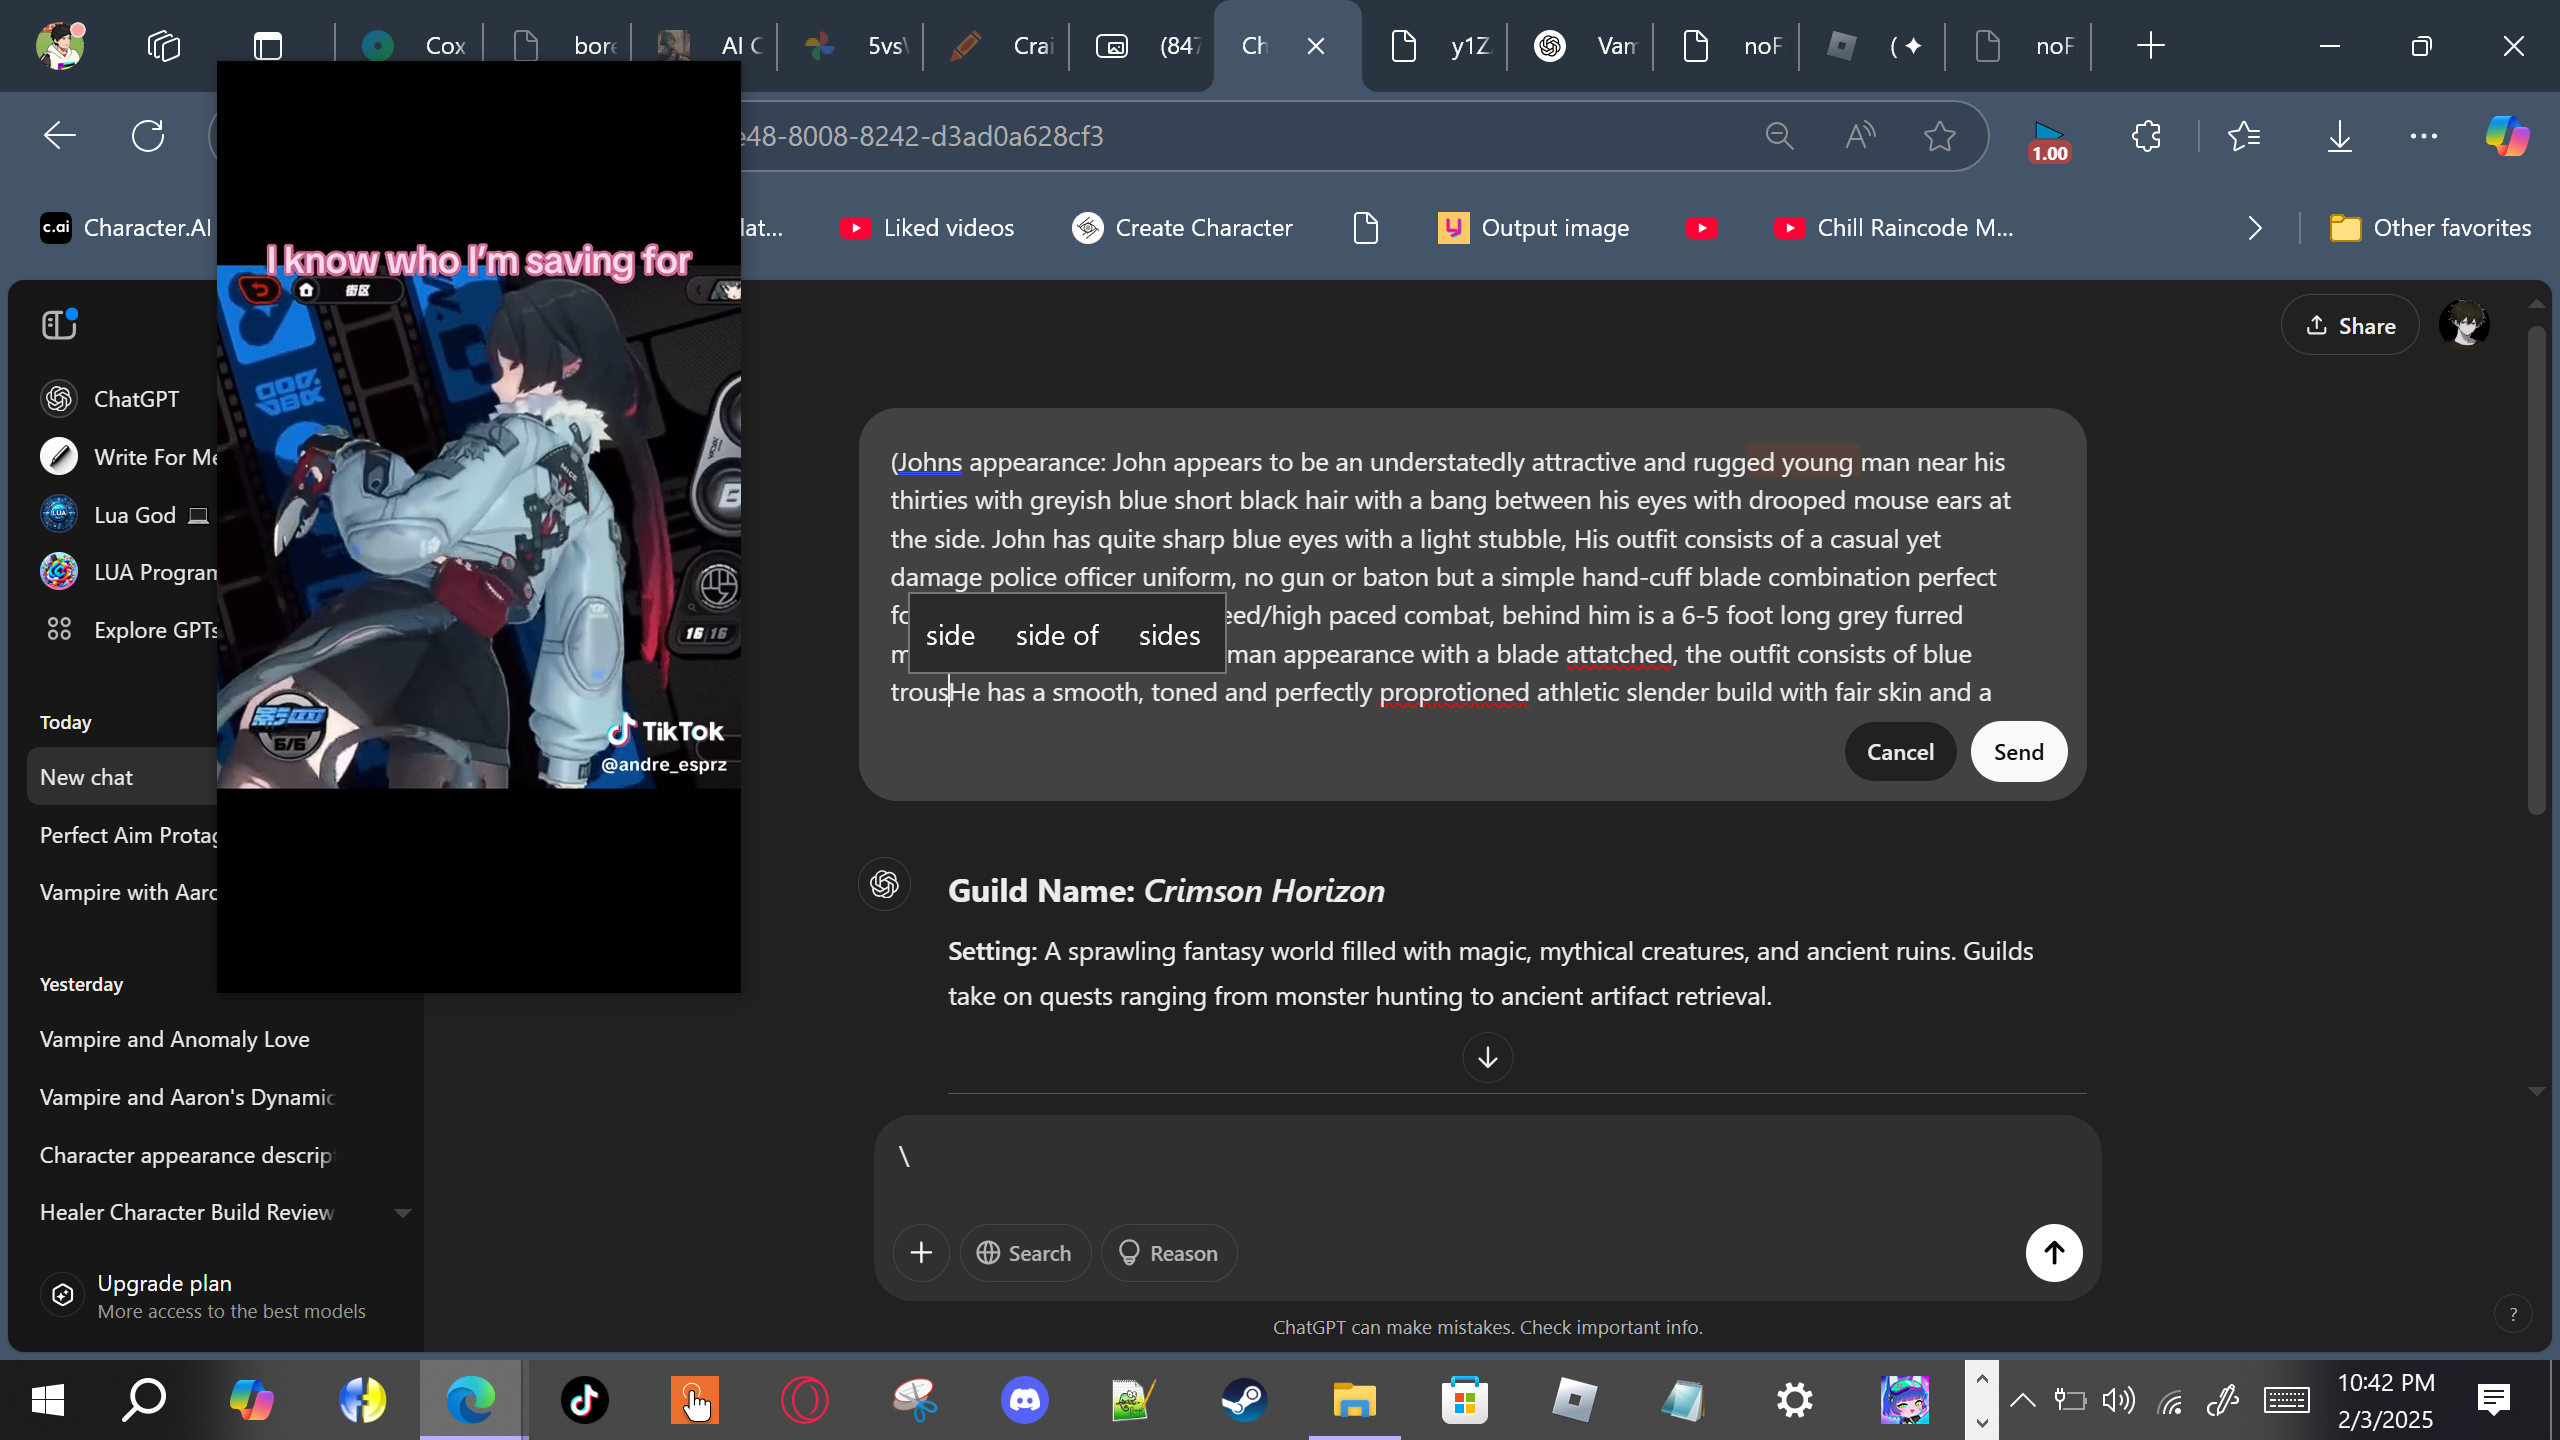Click the taskbar clock showing 10:42 PM
This screenshot has height=1440, width=2560.
click(2386, 1400)
